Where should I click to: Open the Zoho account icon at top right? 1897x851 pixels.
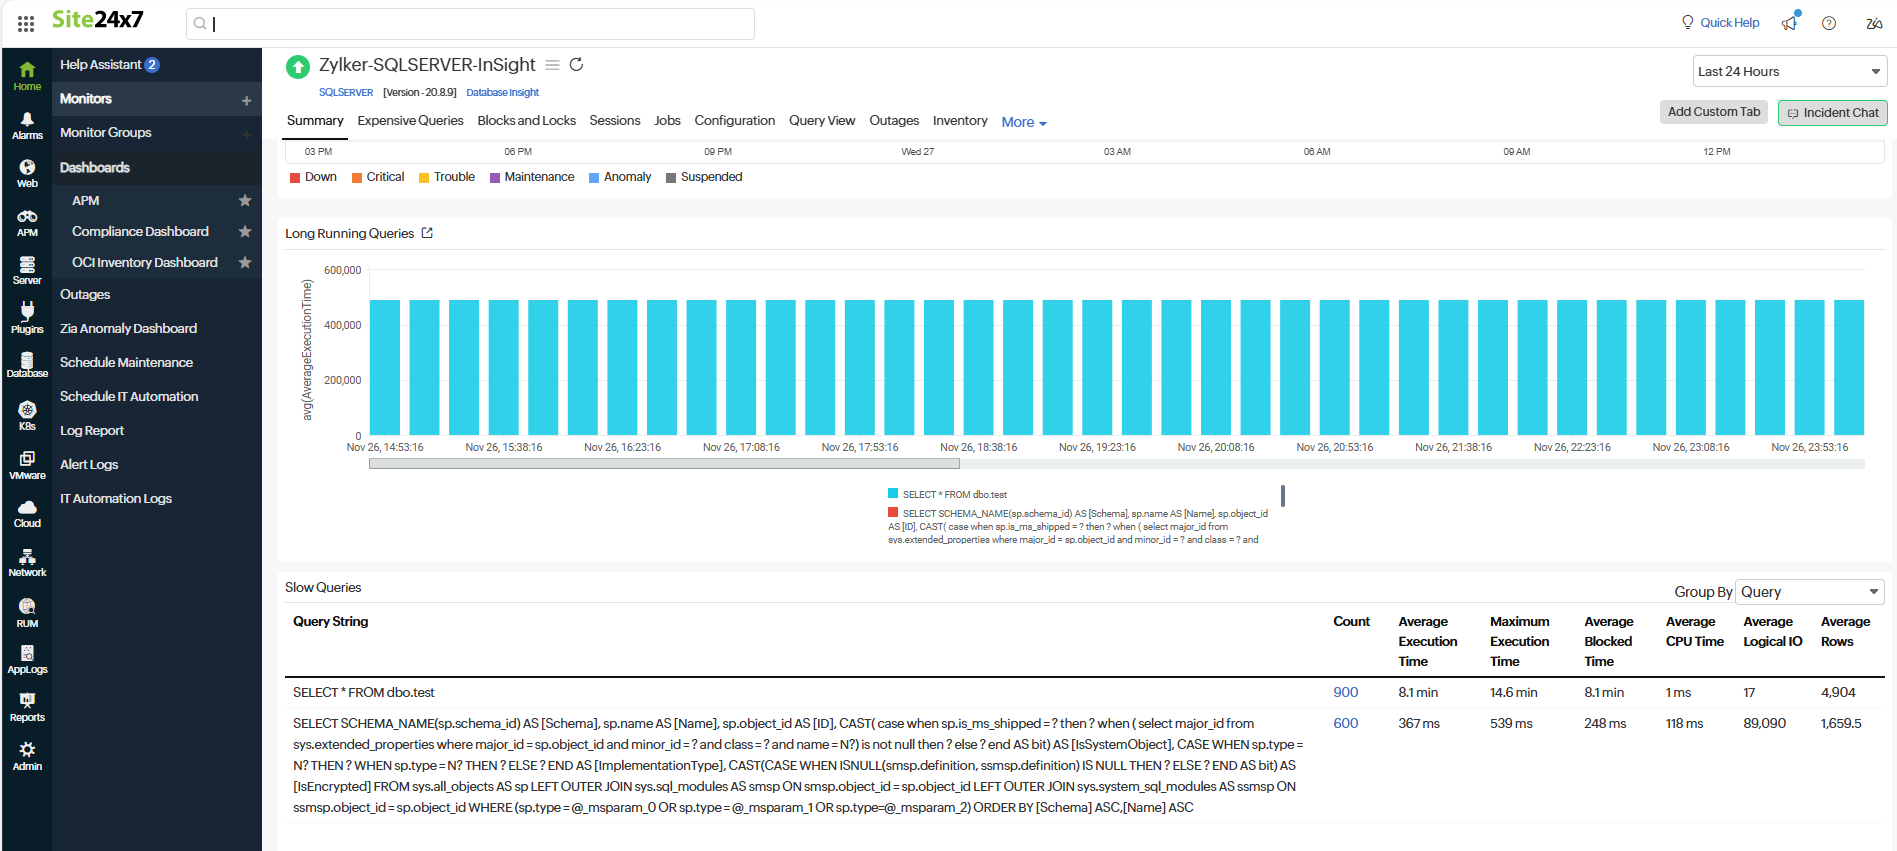[x=1874, y=23]
